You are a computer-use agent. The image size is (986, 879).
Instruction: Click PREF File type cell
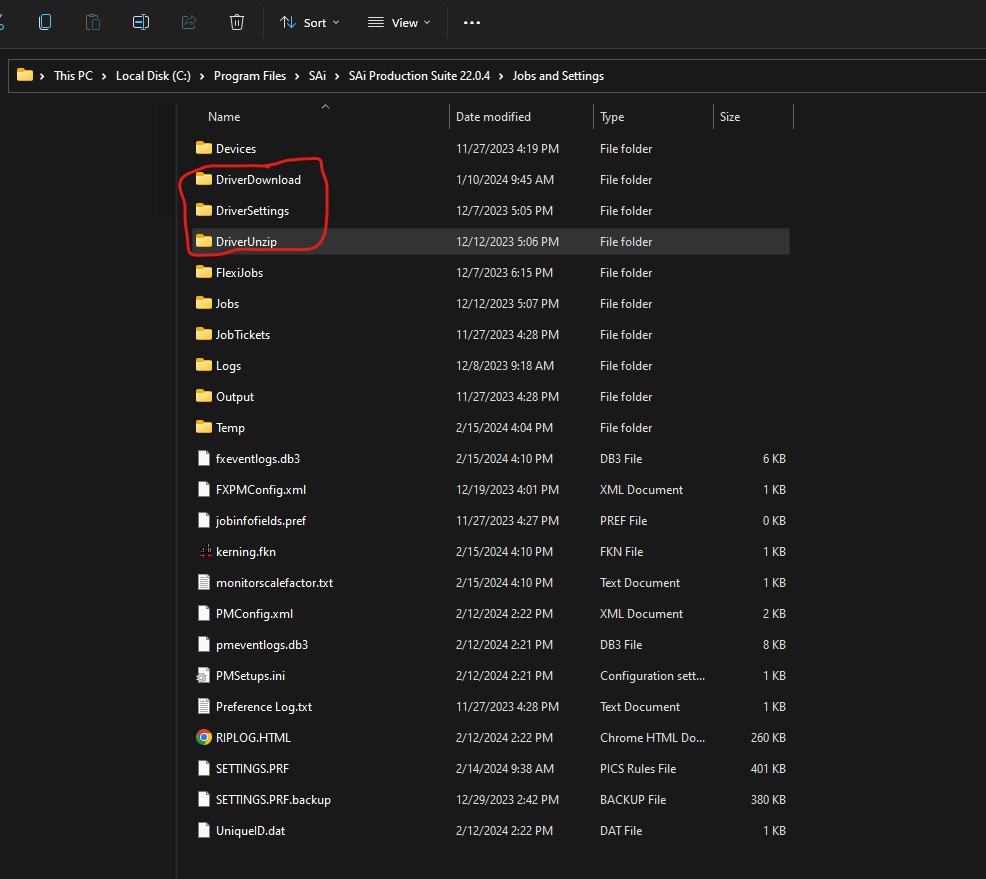tap(623, 521)
